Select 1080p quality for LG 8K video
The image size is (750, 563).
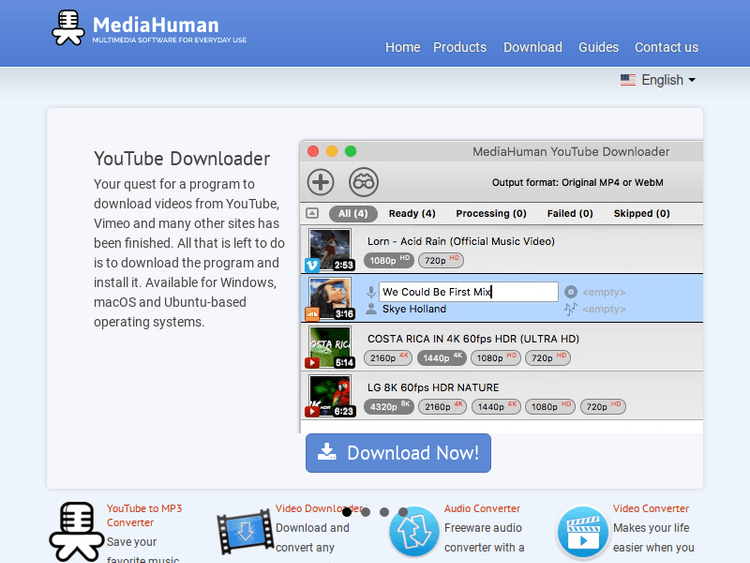pyautogui.click(x=550, y=407)
